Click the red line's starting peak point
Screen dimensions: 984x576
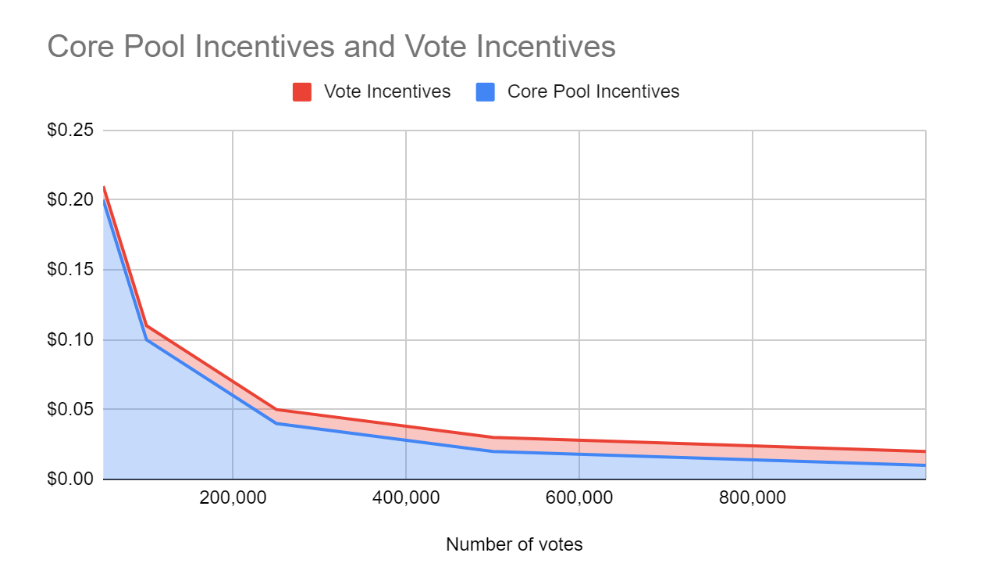(x=104, y=187)
